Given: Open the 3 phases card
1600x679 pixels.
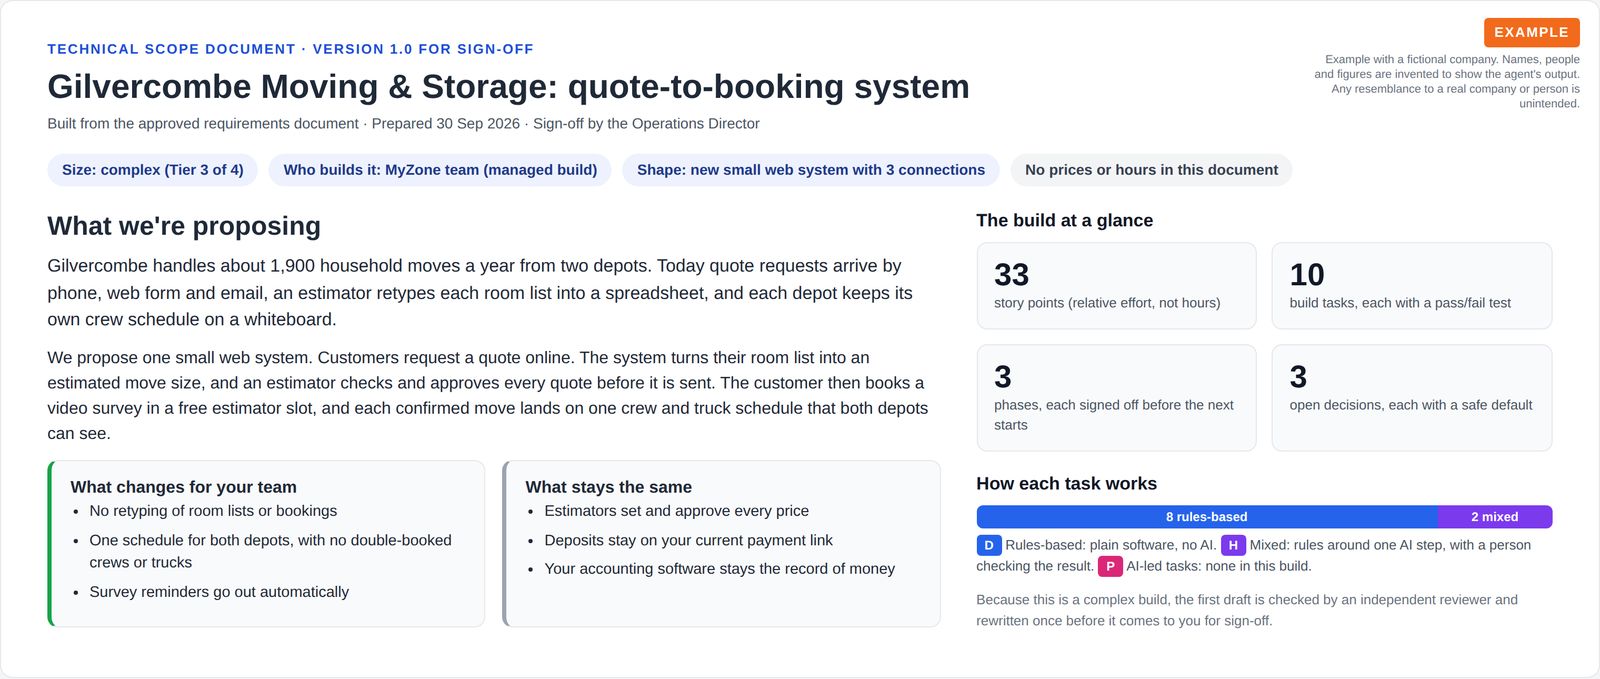Looking at the screenshot, I should point(1116,398).
